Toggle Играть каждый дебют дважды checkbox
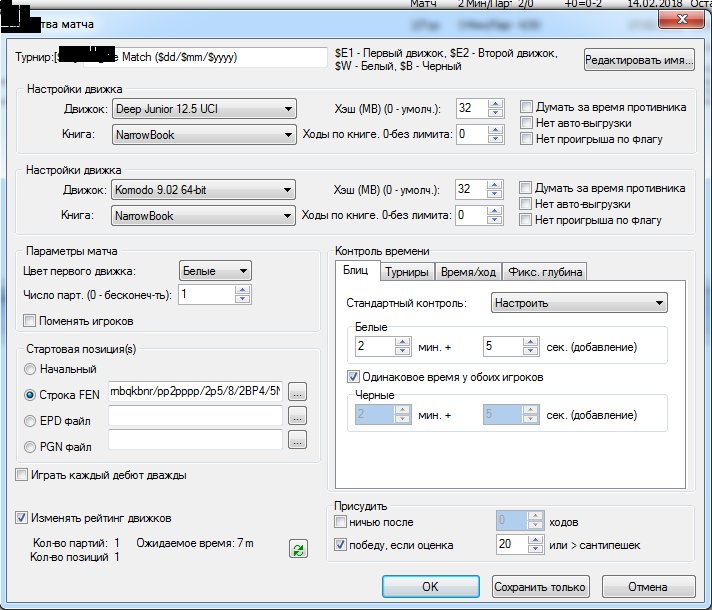This screenshot has height=610, width=712. 23,475
